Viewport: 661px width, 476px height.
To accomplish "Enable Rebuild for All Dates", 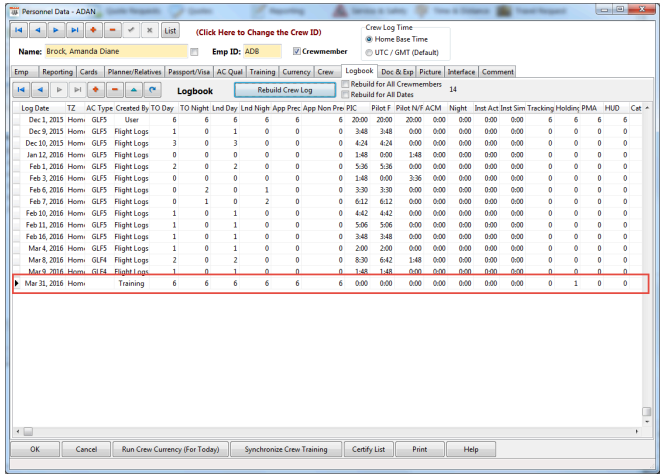I will (345, 94).
